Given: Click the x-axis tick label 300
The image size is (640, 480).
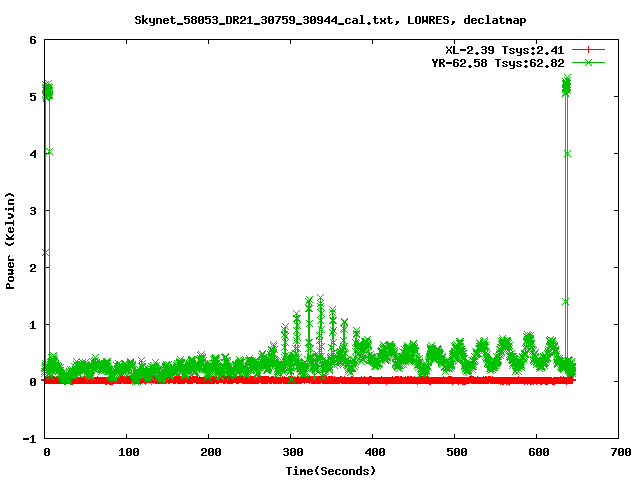Looking at the screenshot, I should tap(293, 452).
